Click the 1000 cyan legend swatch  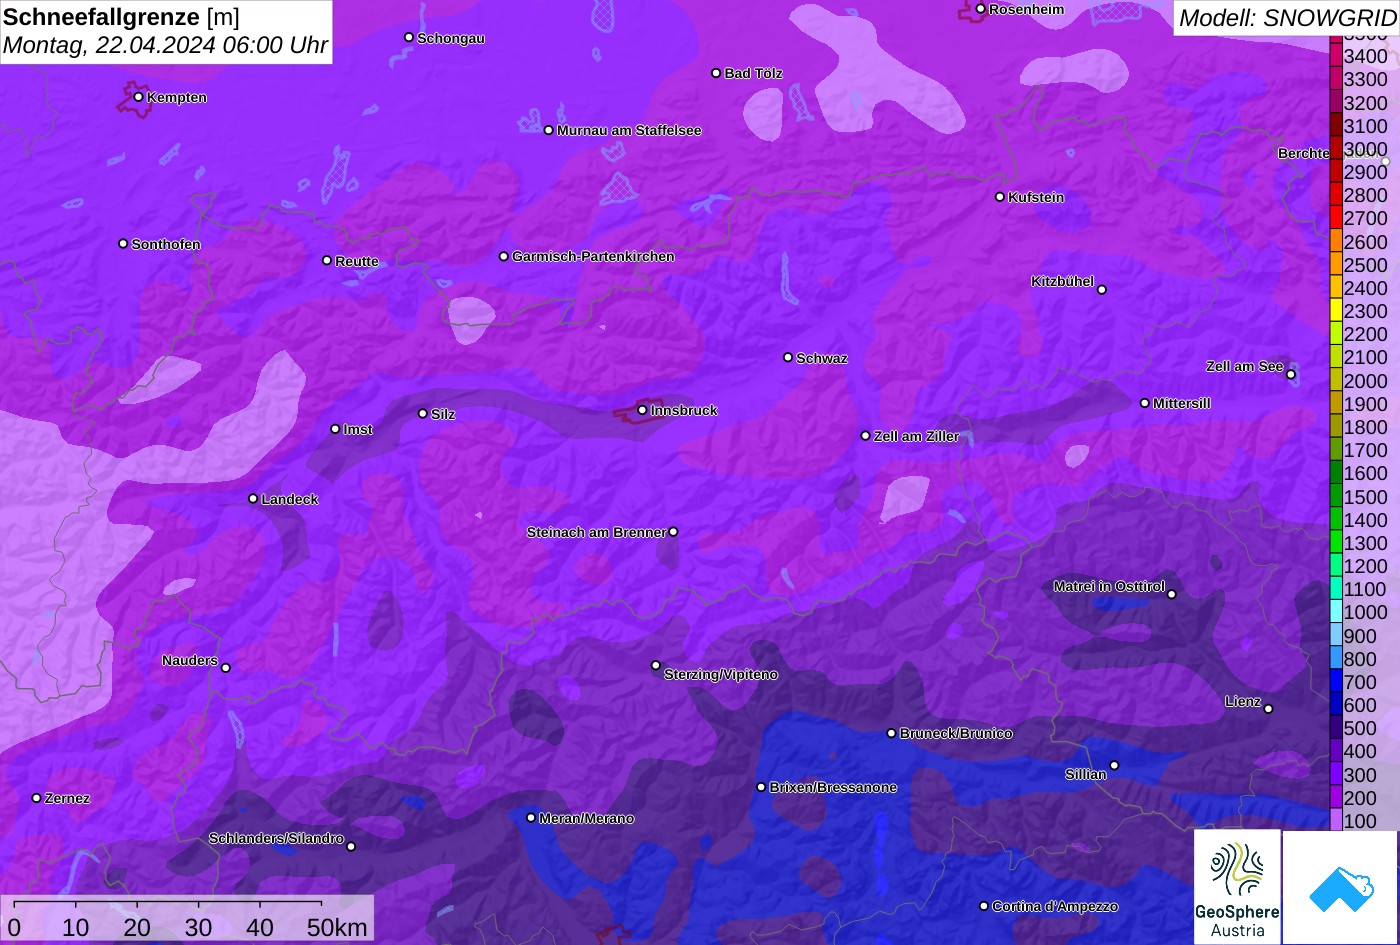coord(1336,612)
